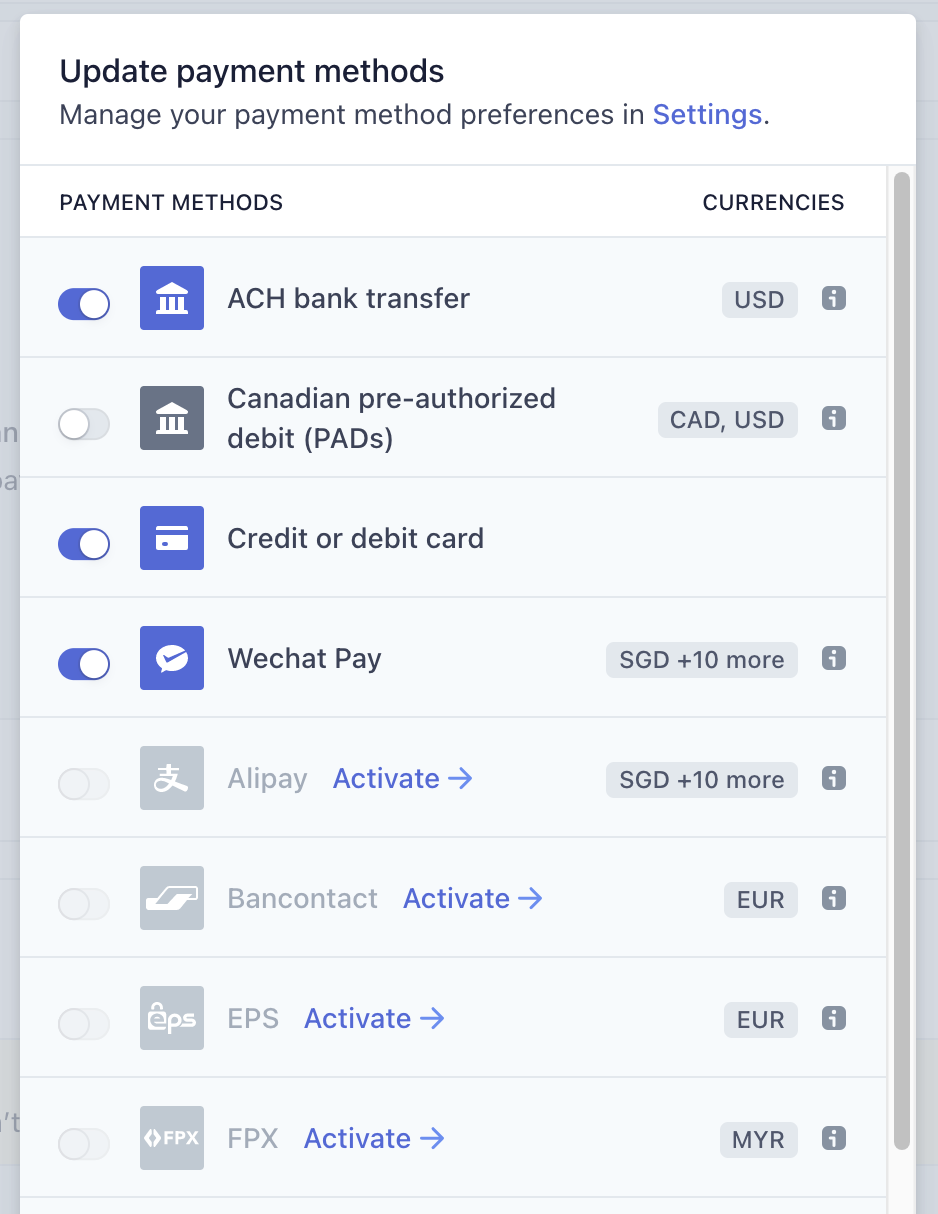The height and width of the screenshot is (1214, 938).
Task: Activate the Bancontact payment method
Action: coord(472,898)
